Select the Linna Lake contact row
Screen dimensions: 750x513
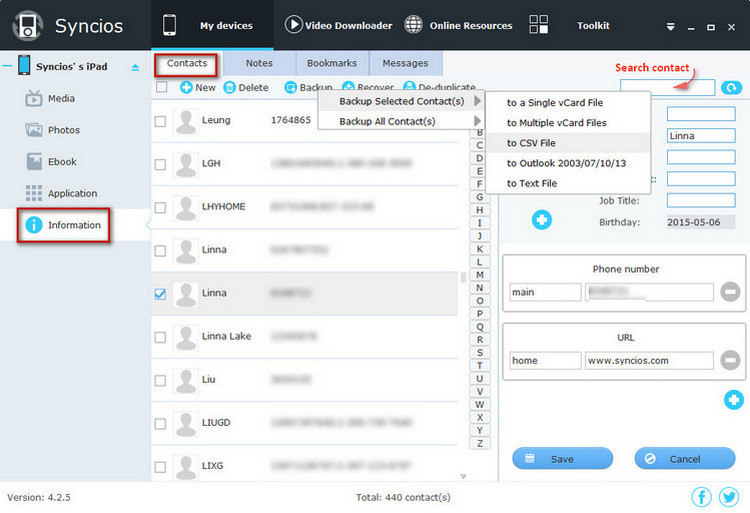(x=305, y=337)
